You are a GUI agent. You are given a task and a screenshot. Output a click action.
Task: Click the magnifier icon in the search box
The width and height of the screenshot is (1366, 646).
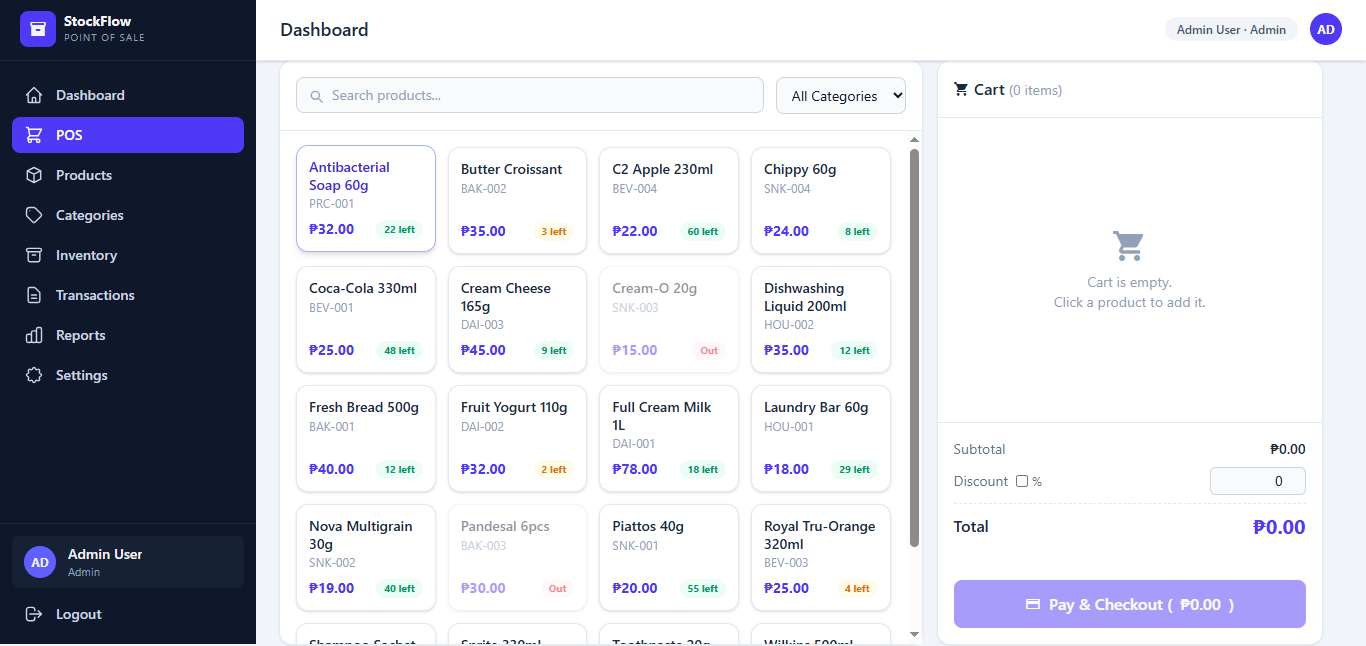point(316,96)
